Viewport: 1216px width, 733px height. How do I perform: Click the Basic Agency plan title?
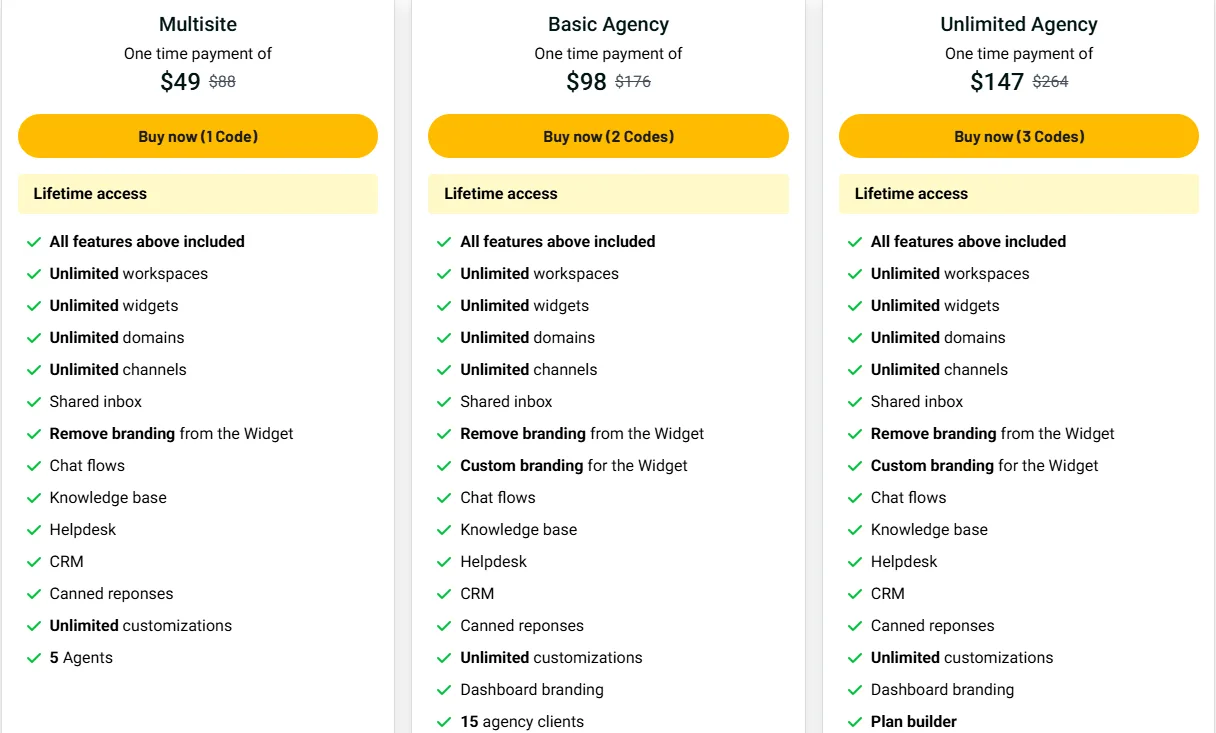608,24
